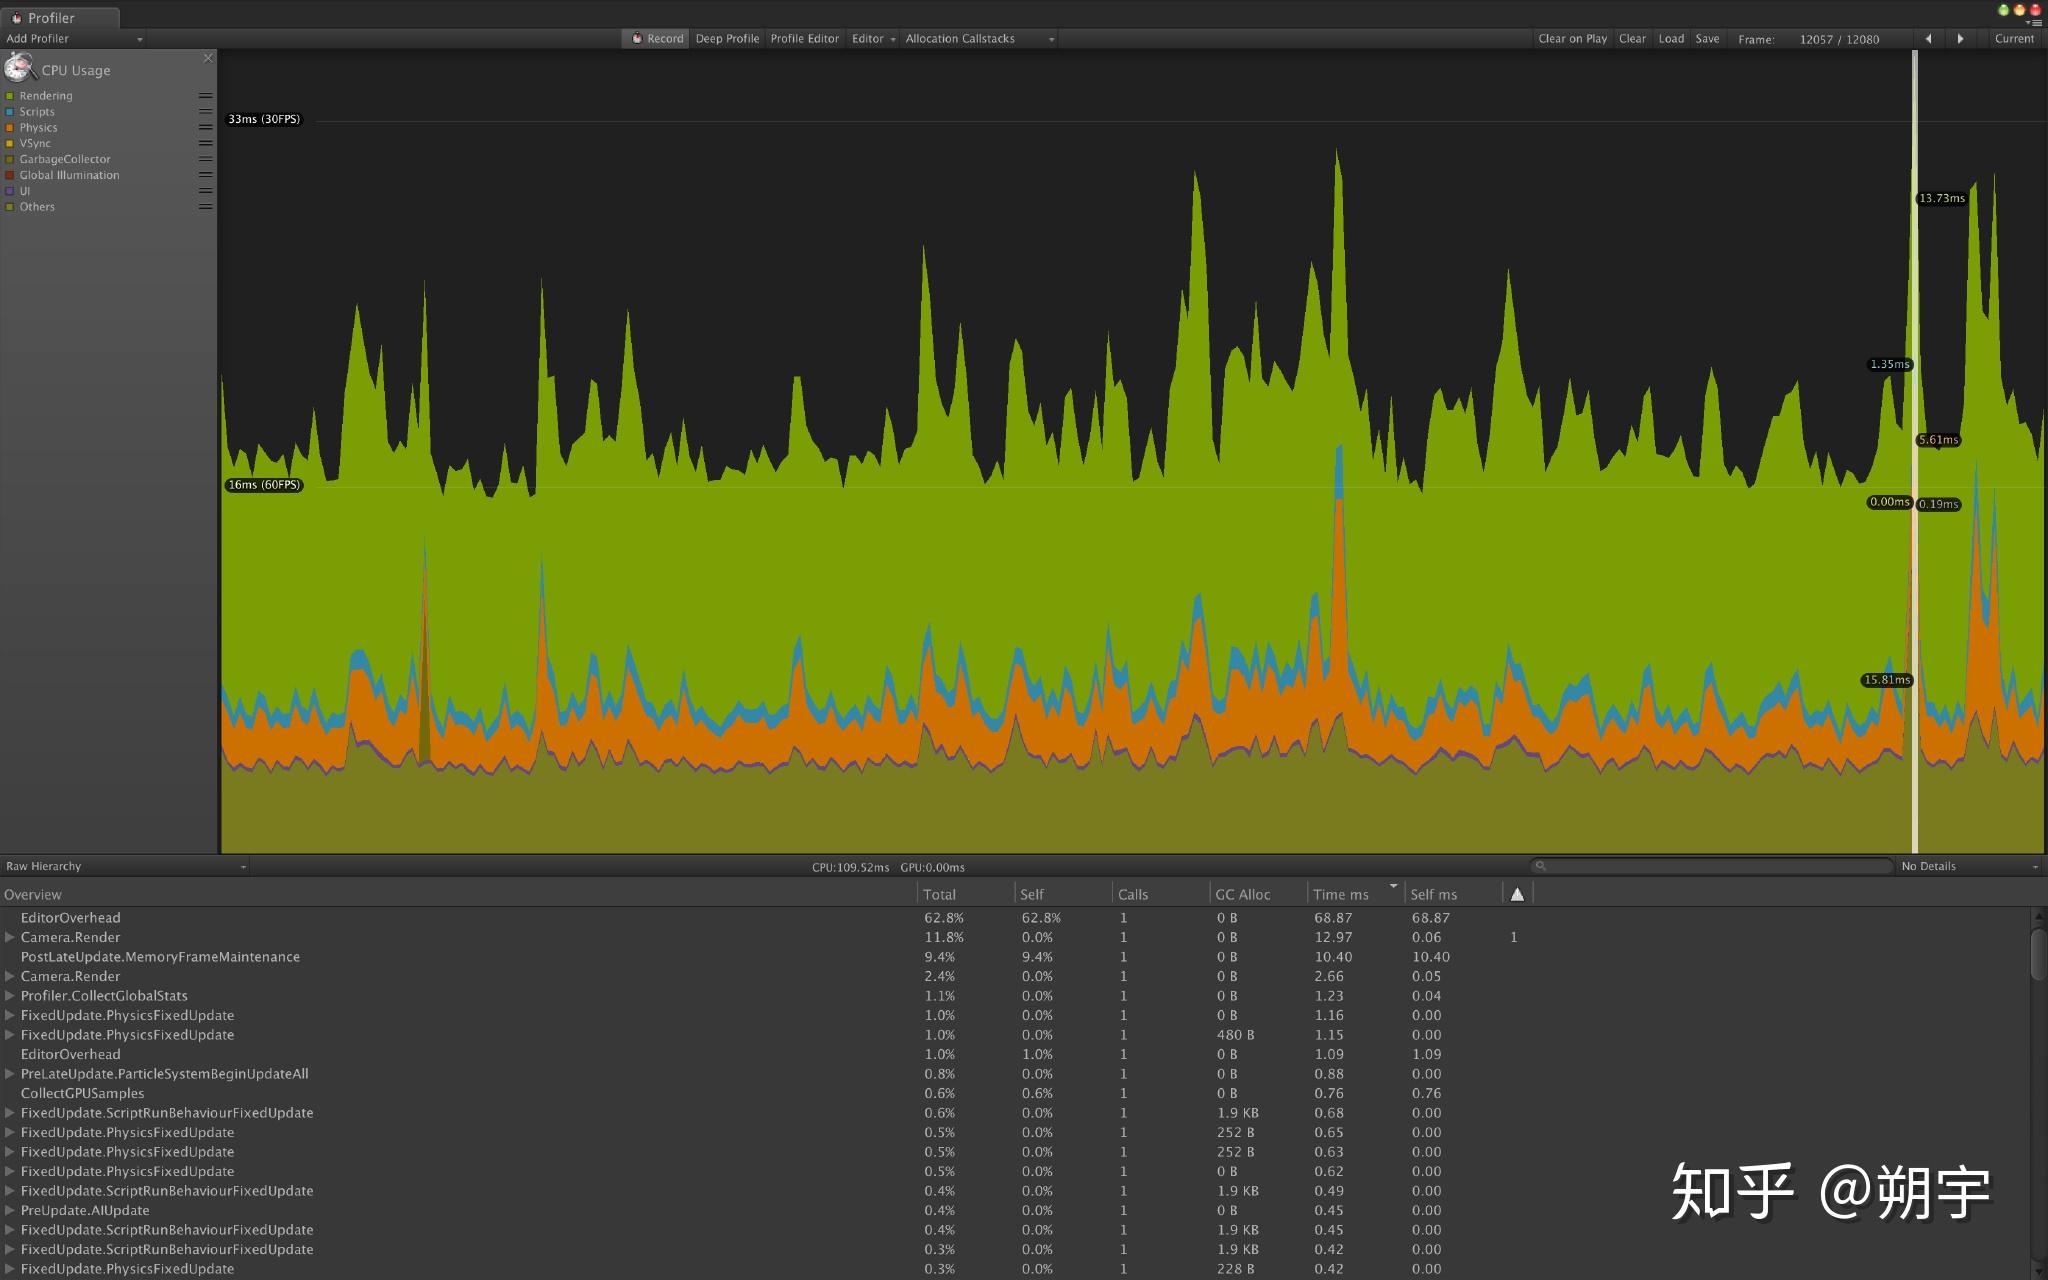
Task: Click the warning triangle column header
Action: tap(1517, 894)
